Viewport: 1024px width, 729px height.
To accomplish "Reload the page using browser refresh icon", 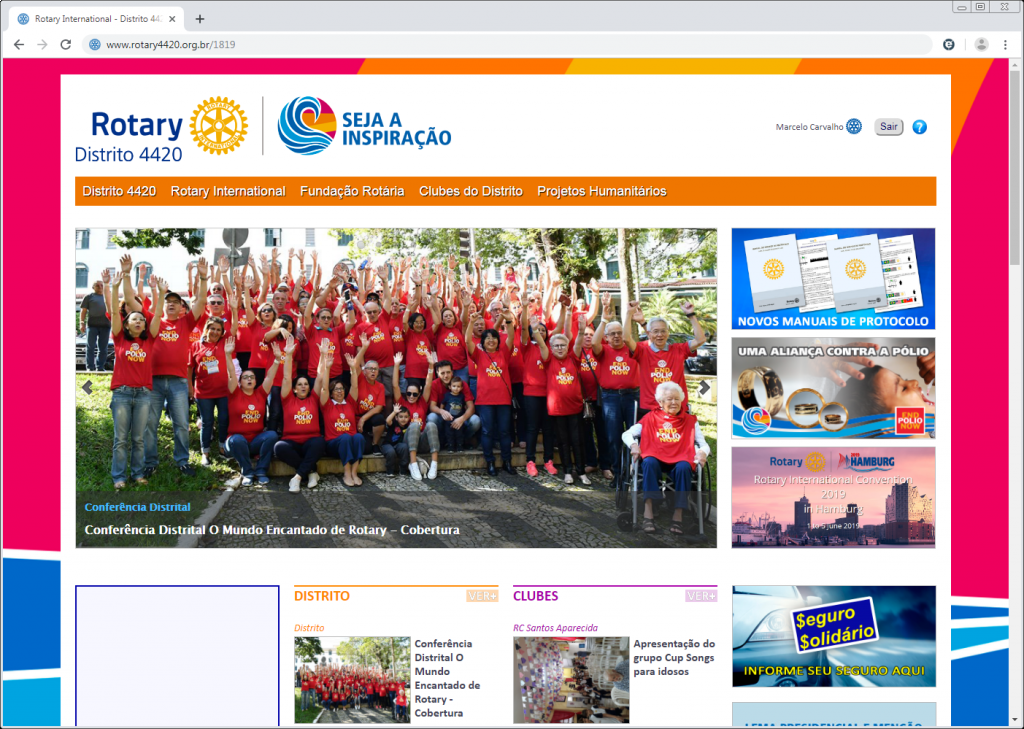I will click(66, 45).
